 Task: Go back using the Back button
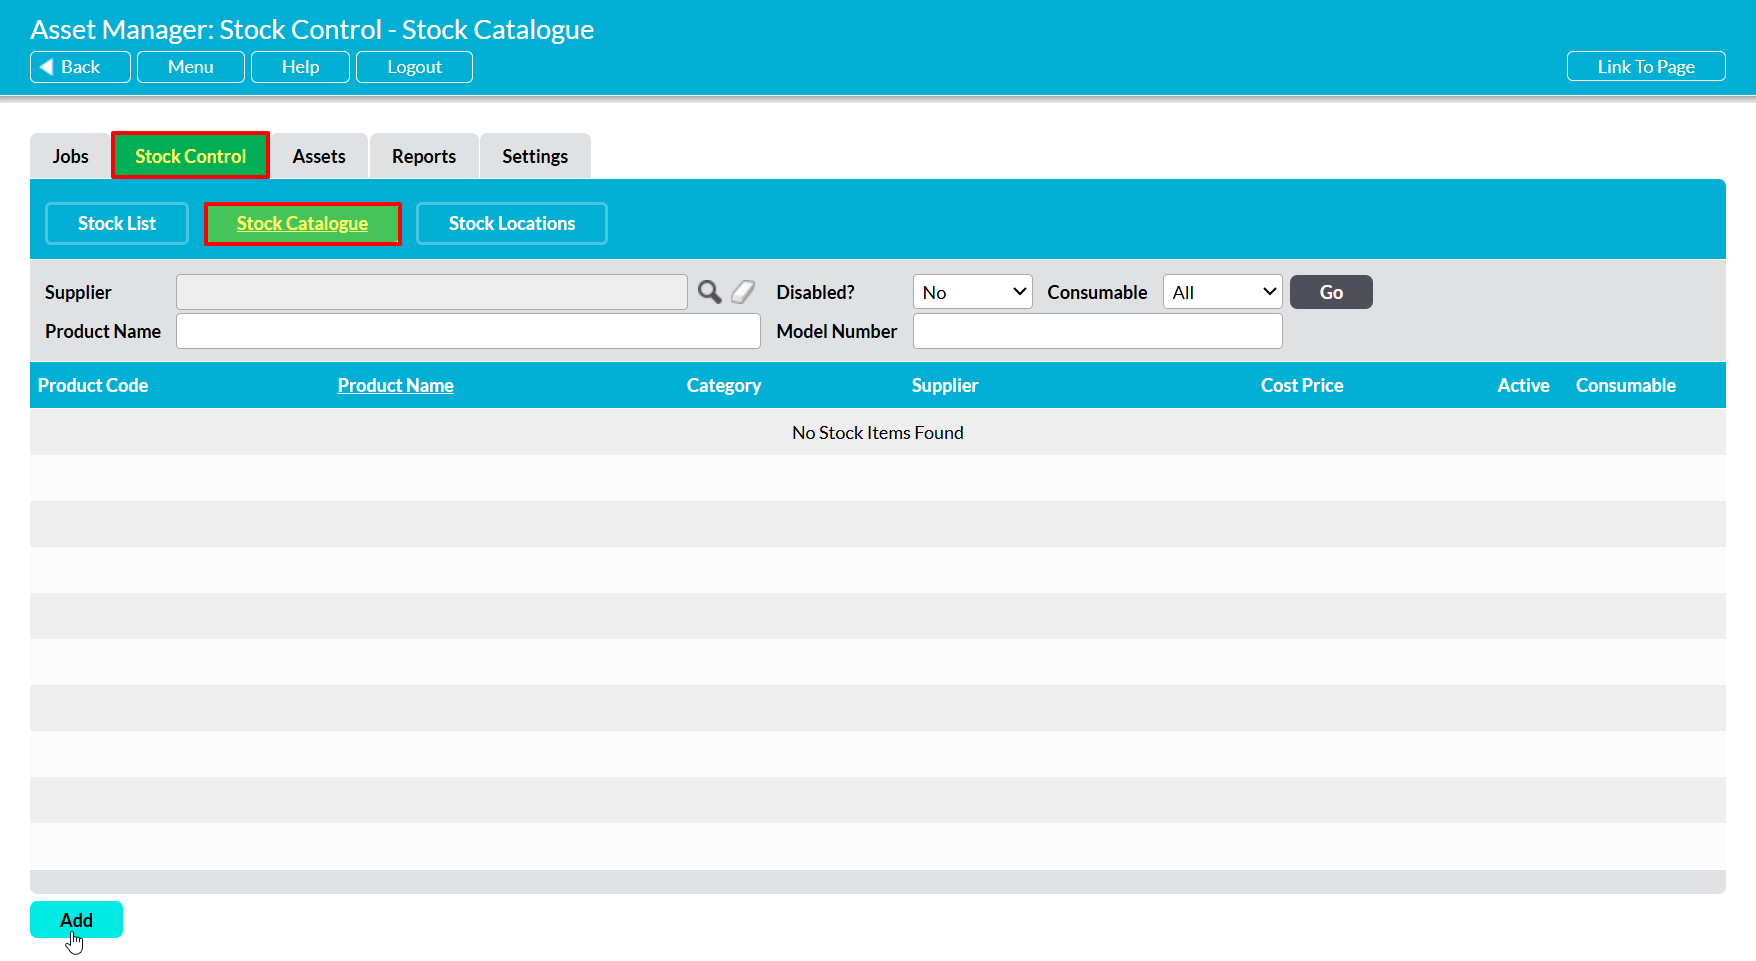point(80,67)
